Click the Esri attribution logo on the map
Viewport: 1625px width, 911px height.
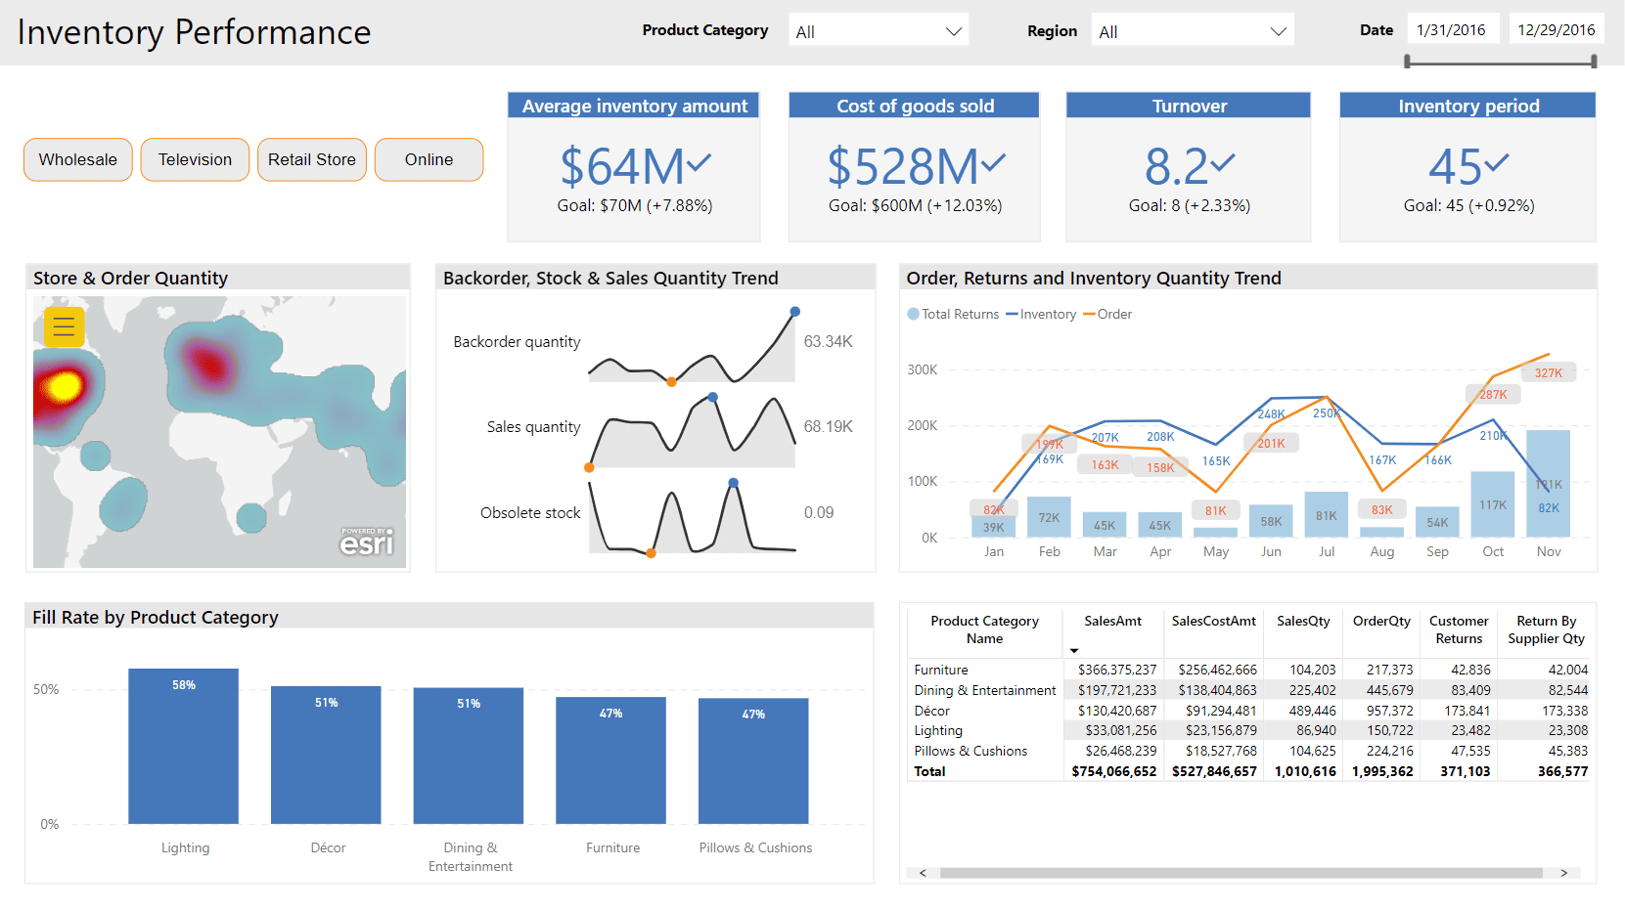pos(366,541)
